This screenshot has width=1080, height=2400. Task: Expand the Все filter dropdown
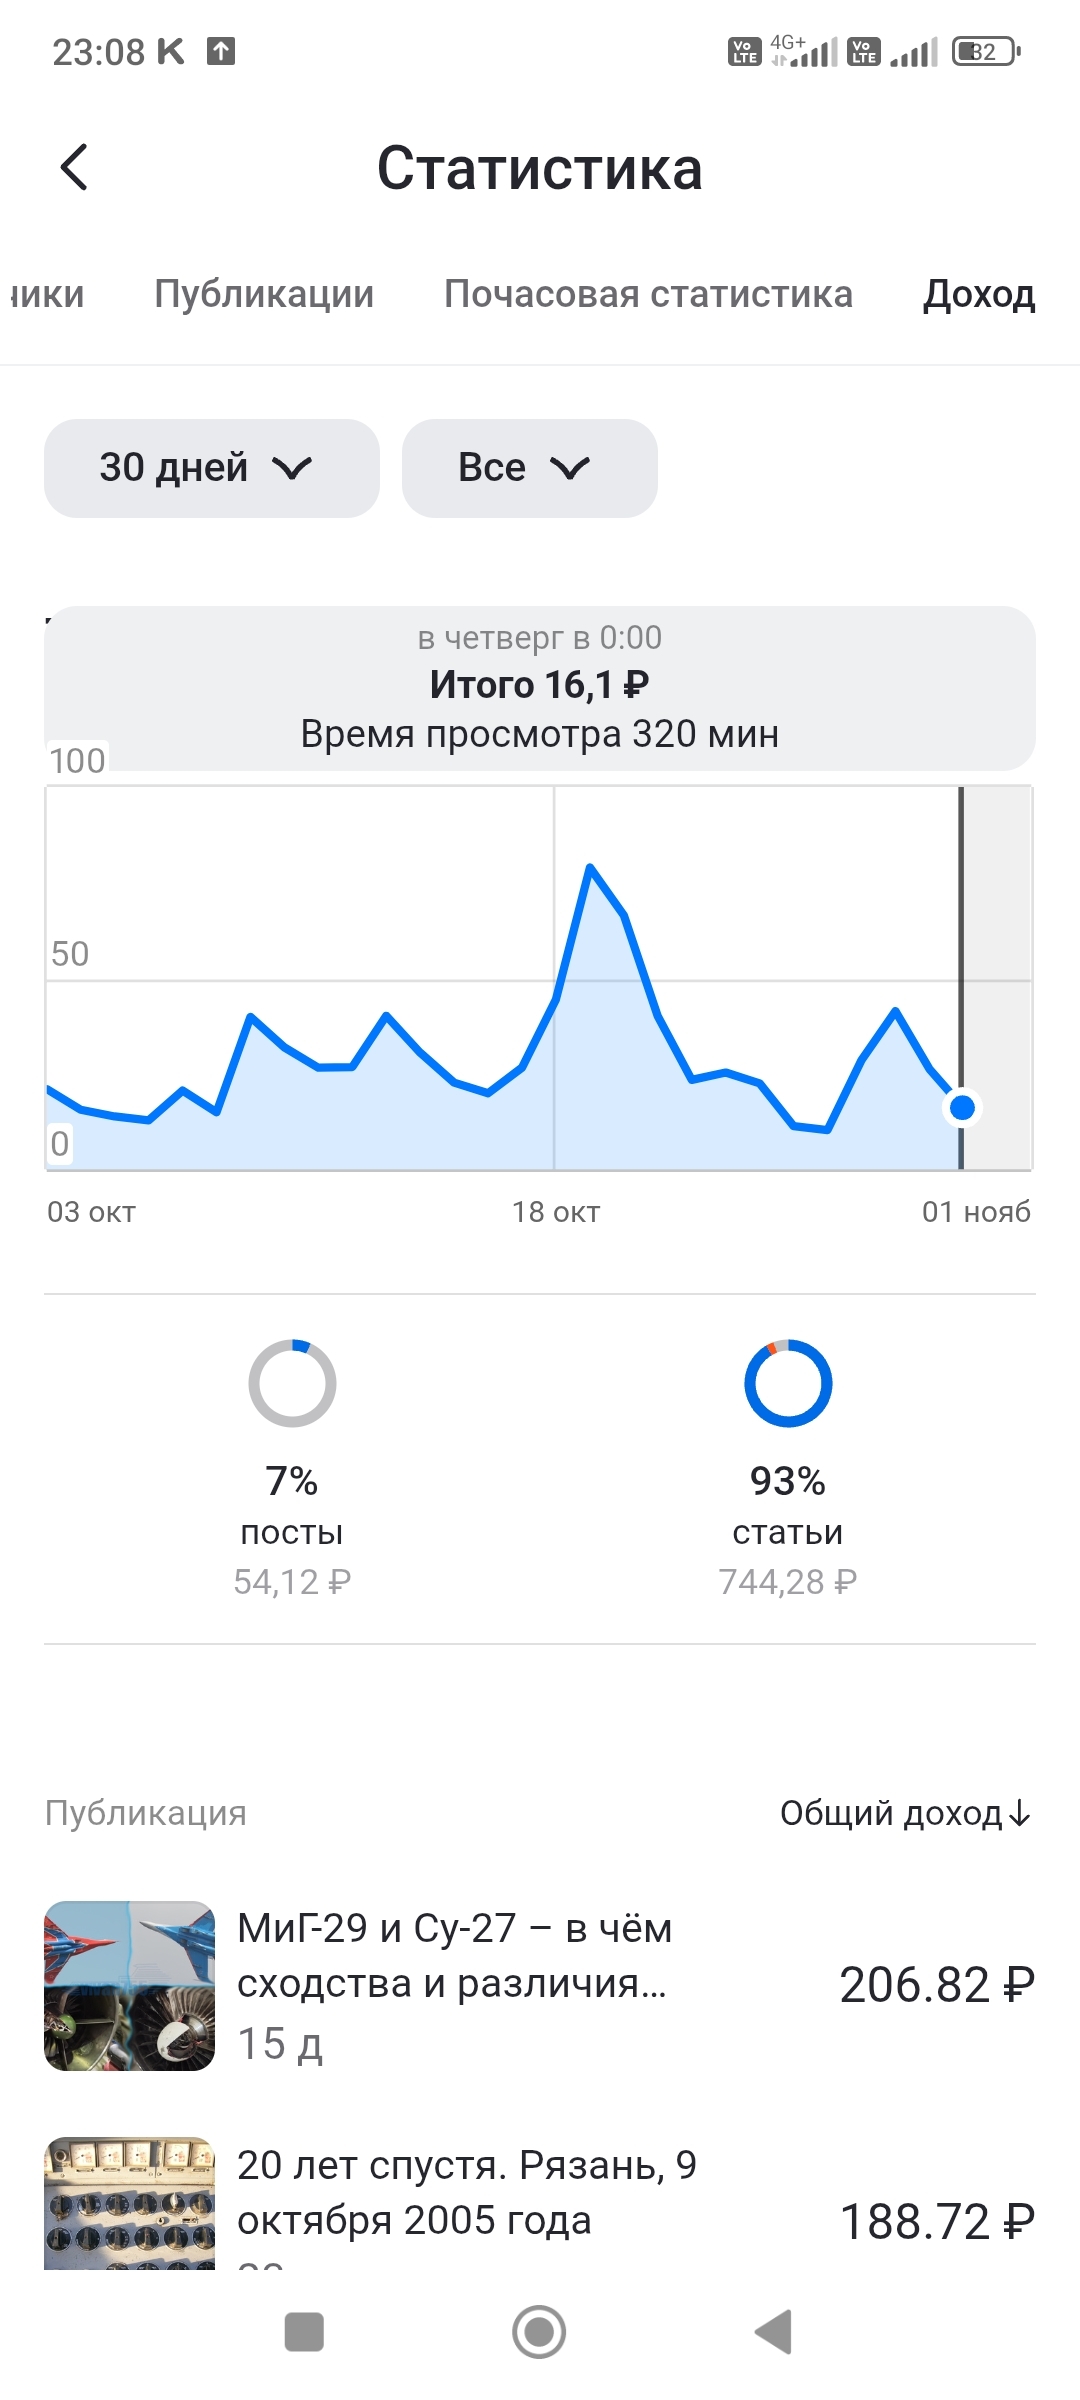point(529,468)
